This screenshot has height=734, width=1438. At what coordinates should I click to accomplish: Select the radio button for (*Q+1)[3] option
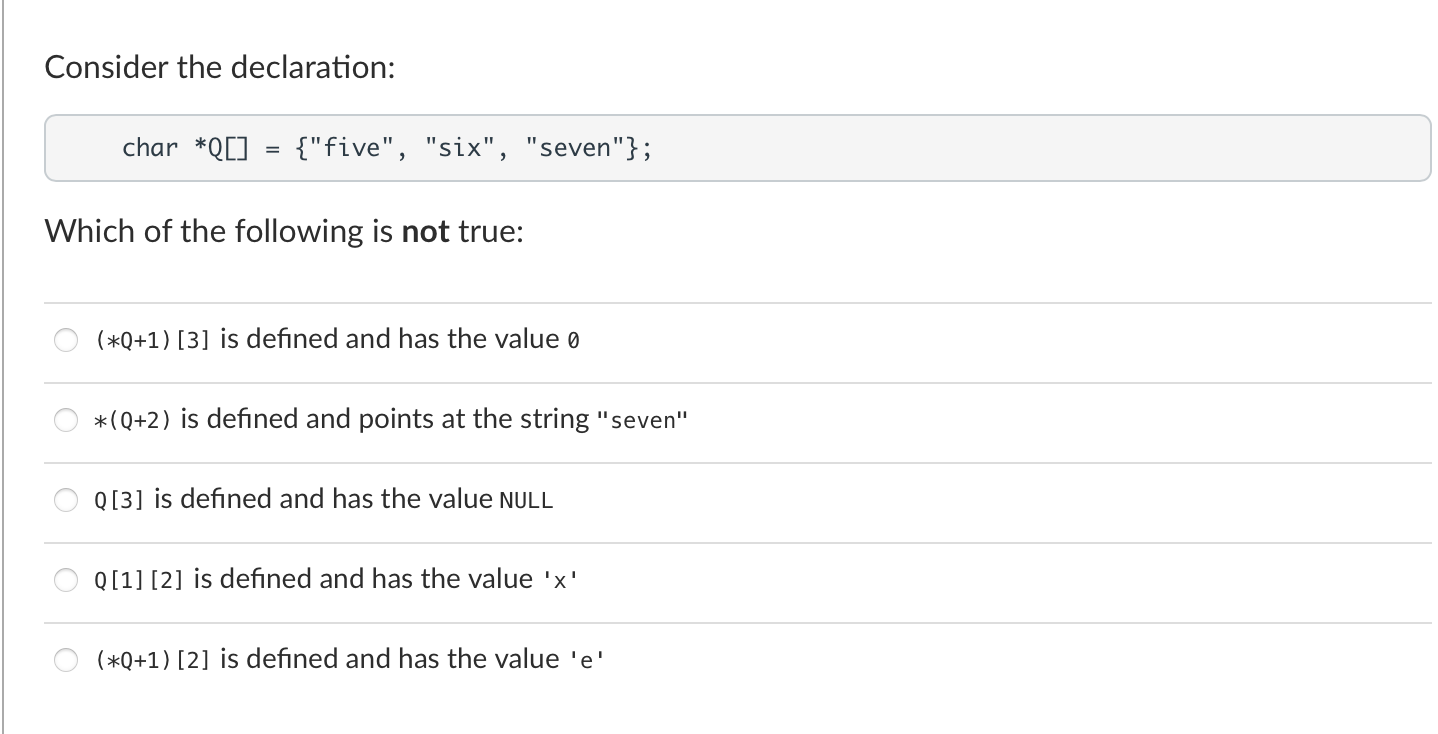(x=66, y=341)
